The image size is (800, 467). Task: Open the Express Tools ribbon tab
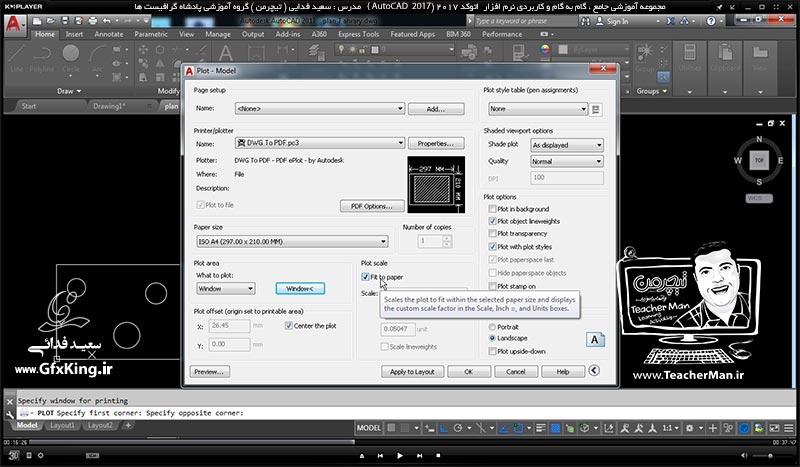pyautogui.click(x=359, y=34)
